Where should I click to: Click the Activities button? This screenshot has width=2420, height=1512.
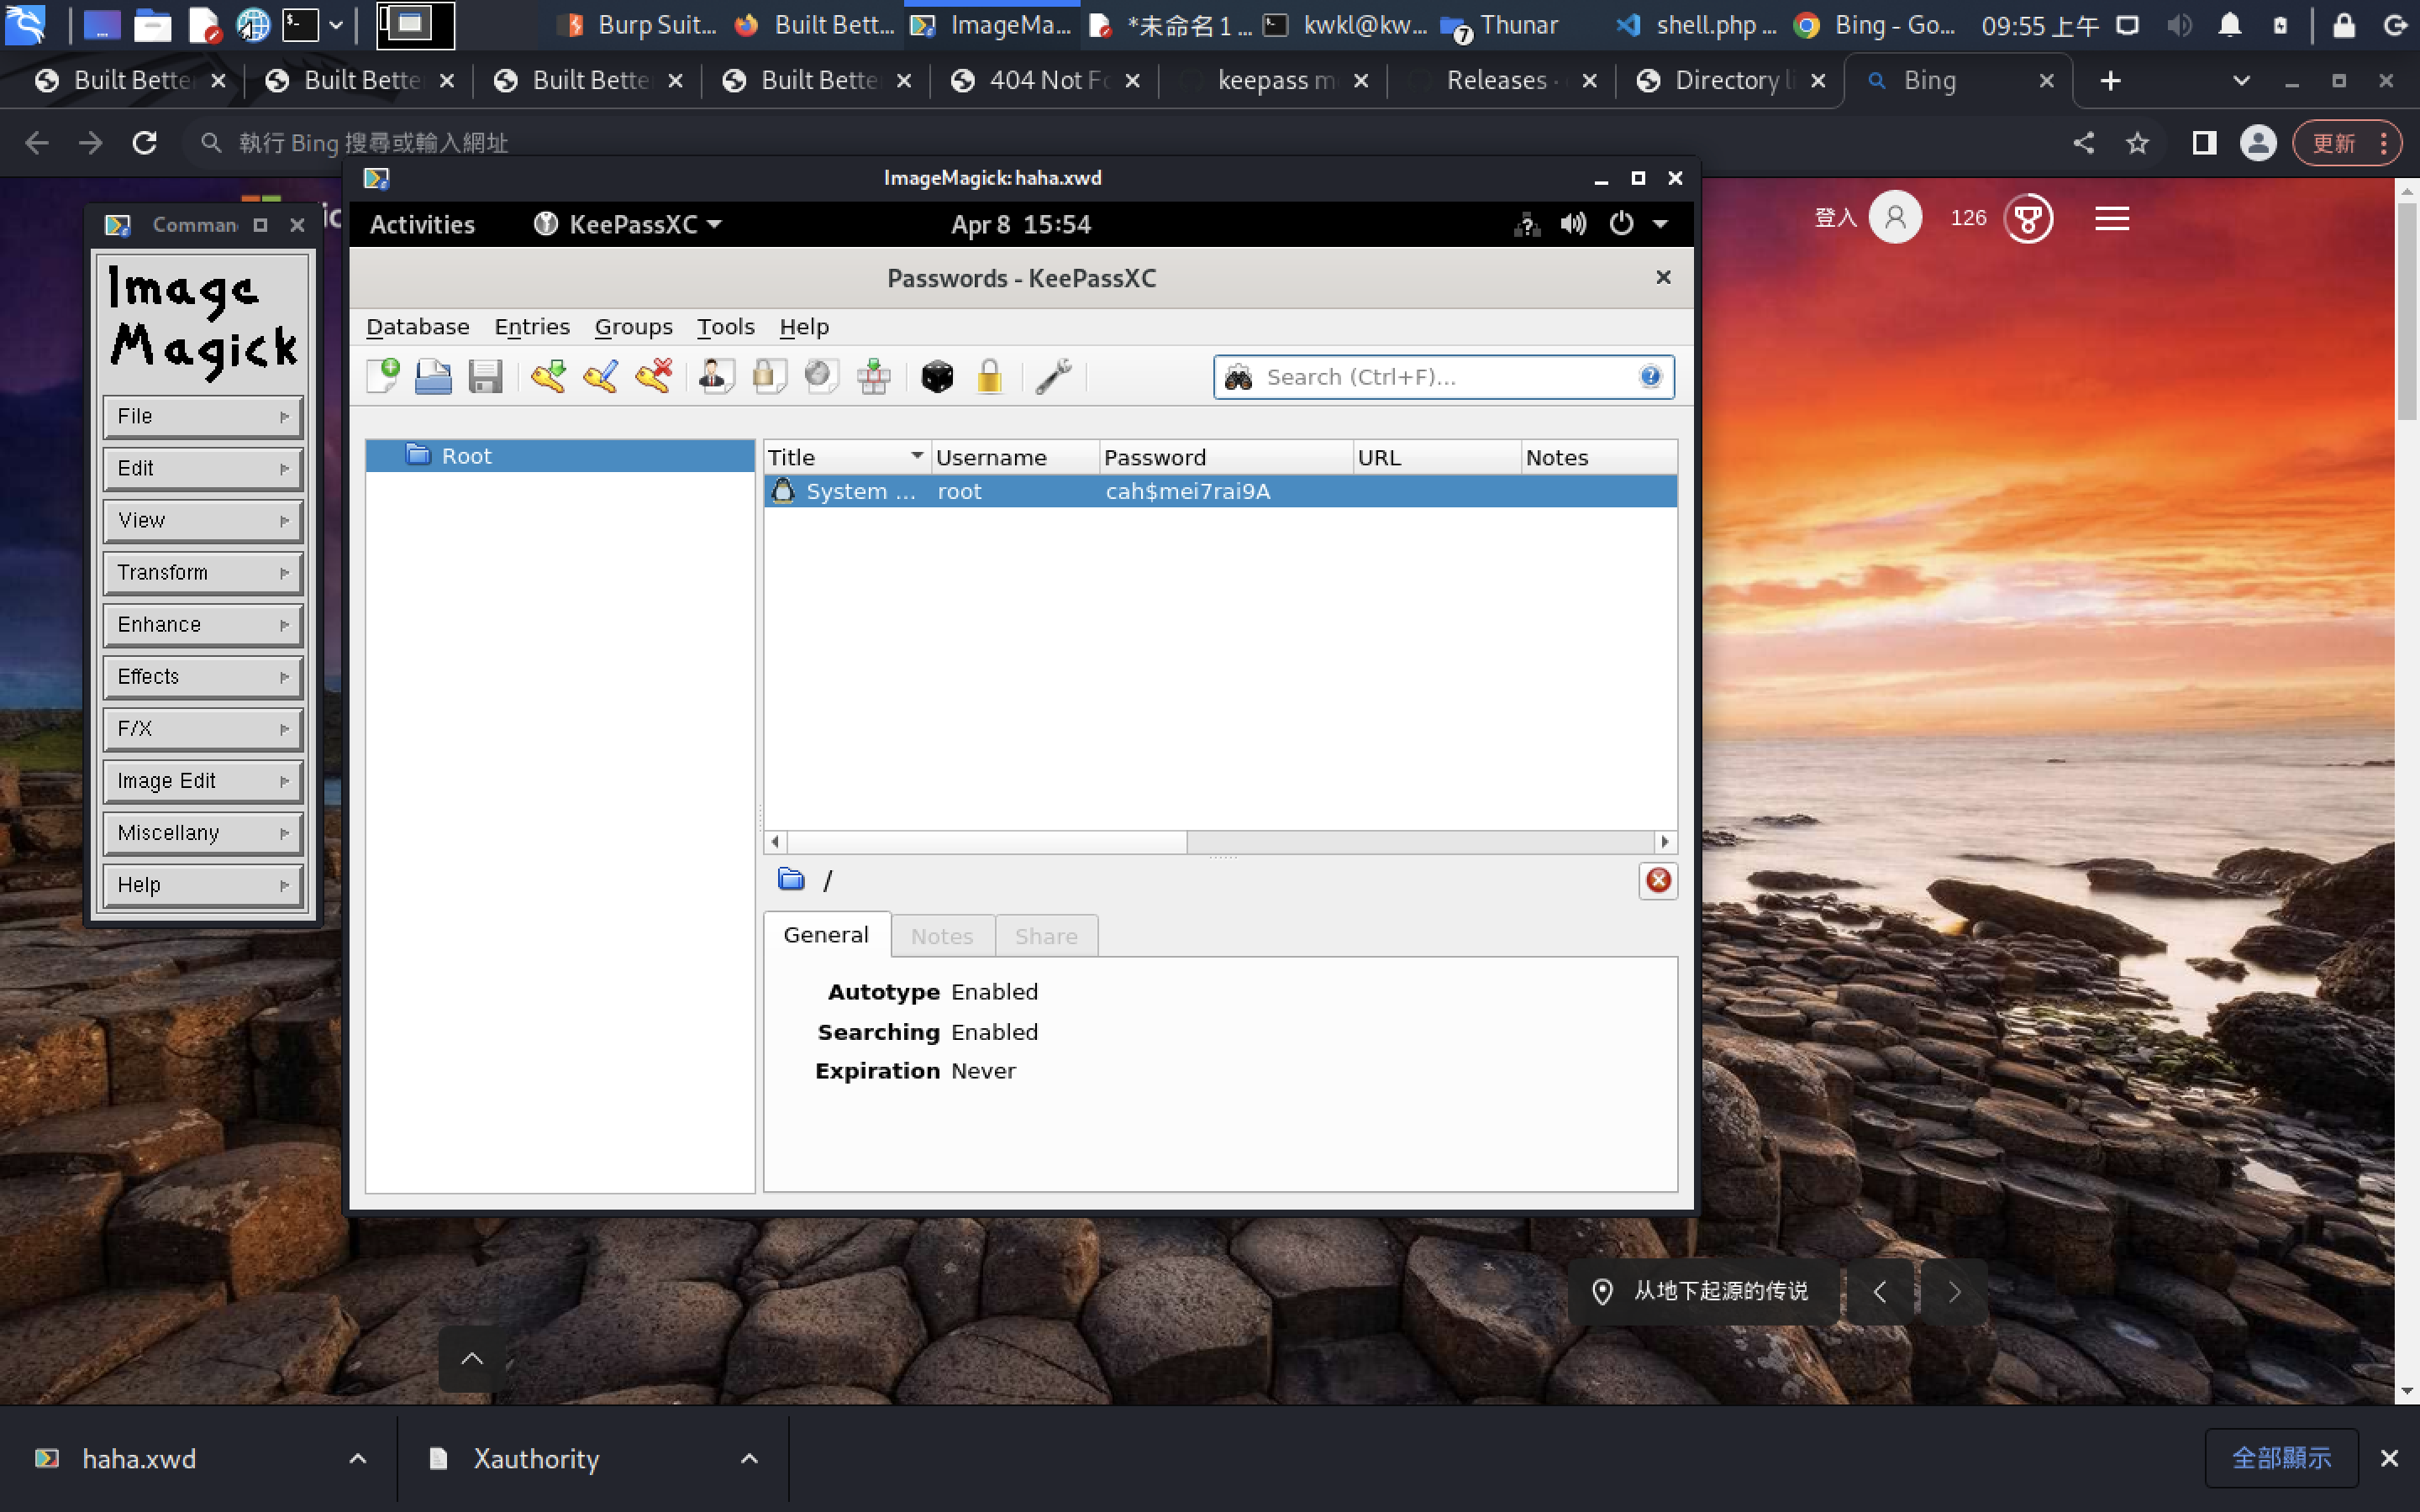pos(422,224)
